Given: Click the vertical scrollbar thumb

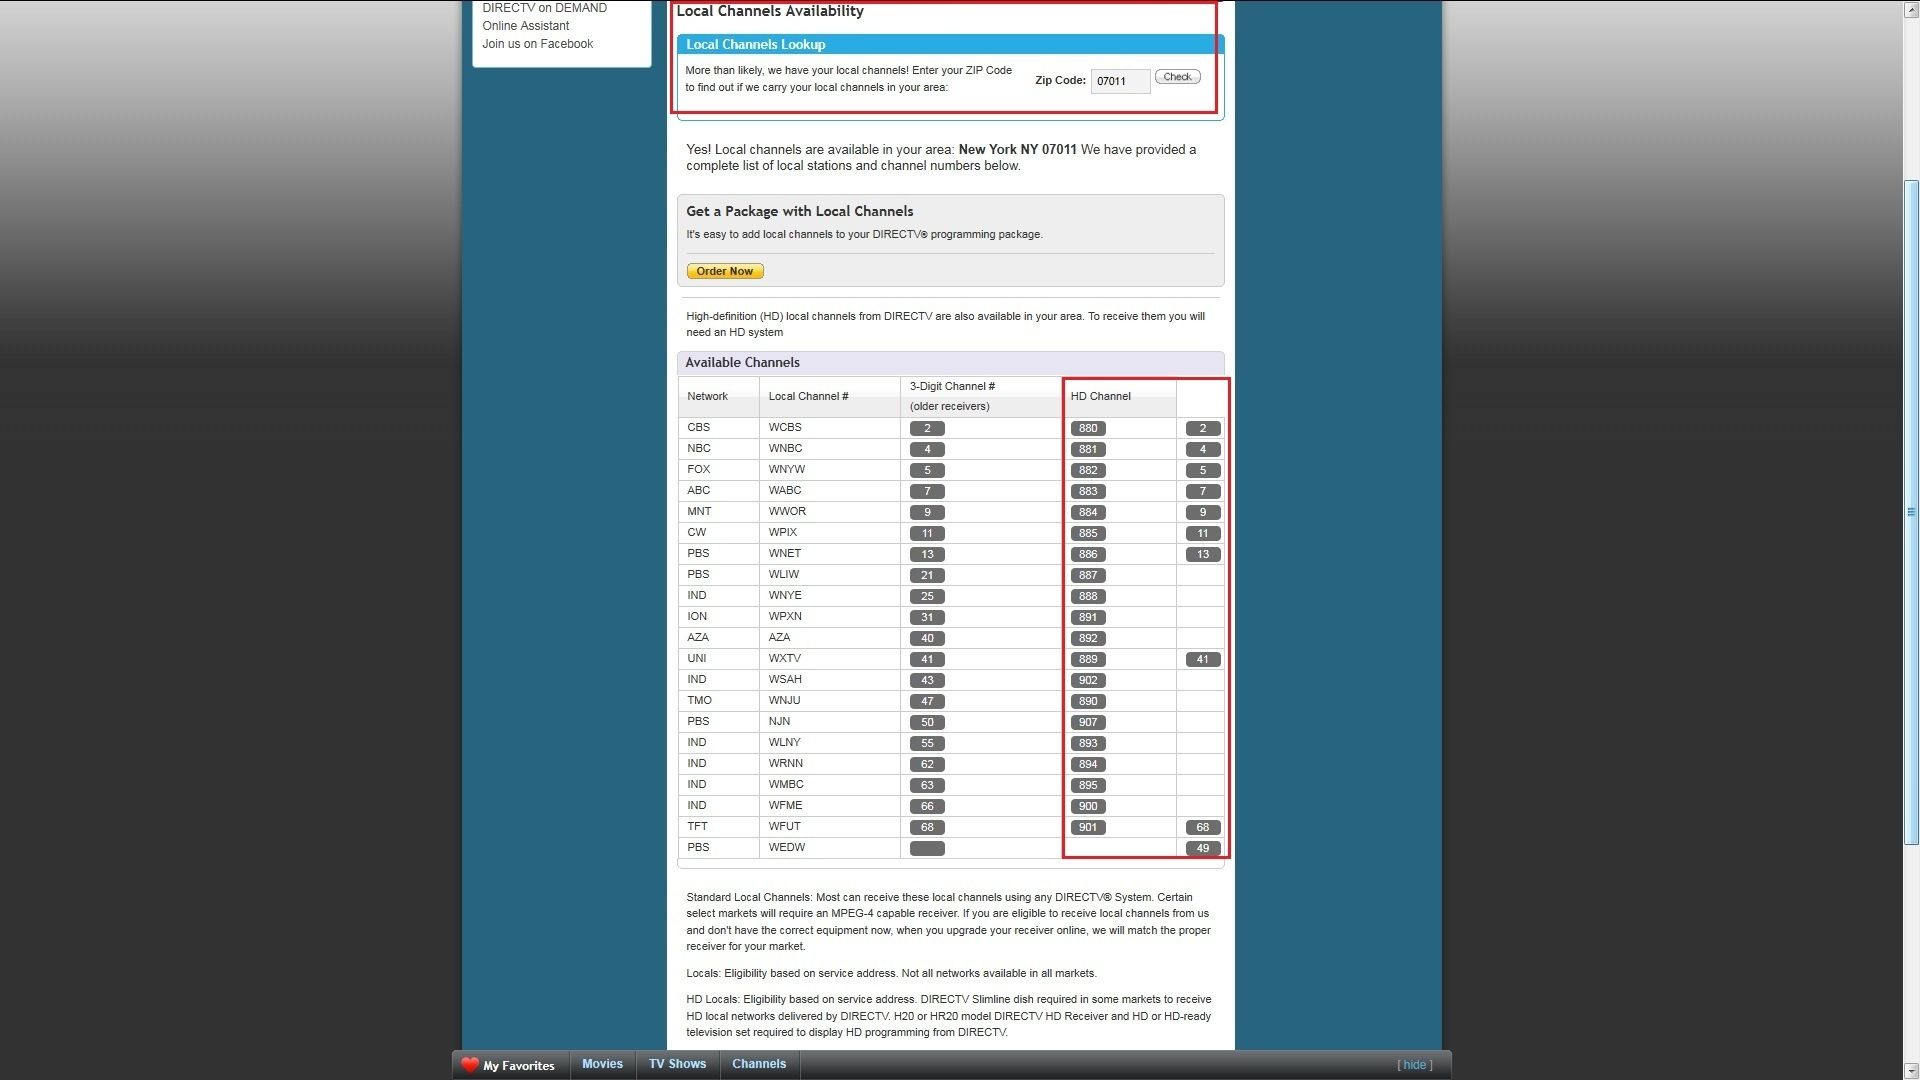Looking at the screenshot, I should click(x=1911, y=512).
